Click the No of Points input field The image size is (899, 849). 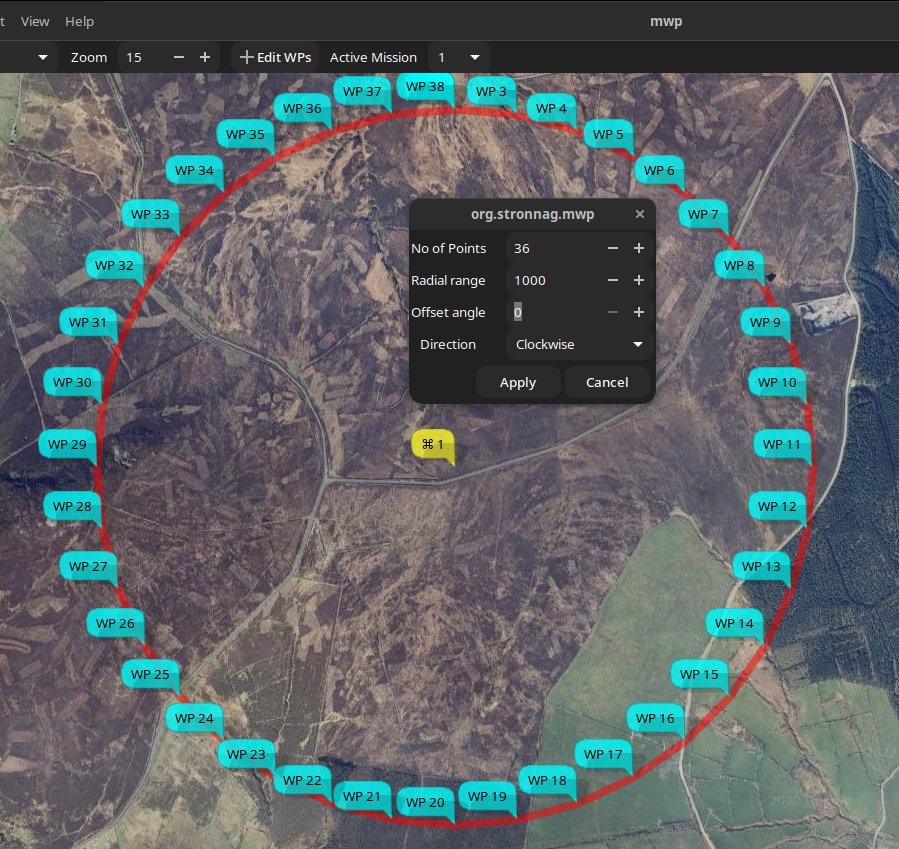point(555,248)
